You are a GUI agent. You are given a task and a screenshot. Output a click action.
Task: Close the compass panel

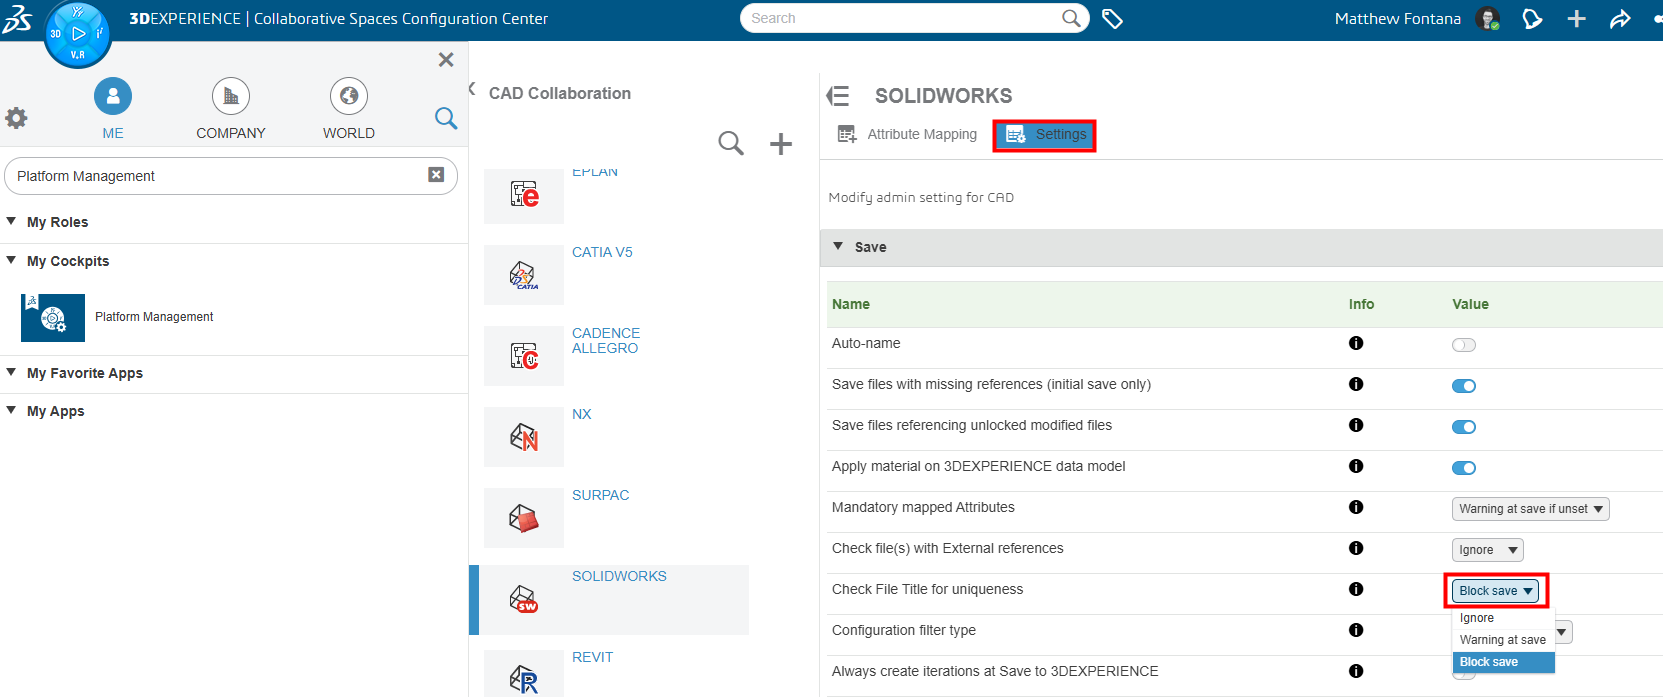click(x=446, y=60)
